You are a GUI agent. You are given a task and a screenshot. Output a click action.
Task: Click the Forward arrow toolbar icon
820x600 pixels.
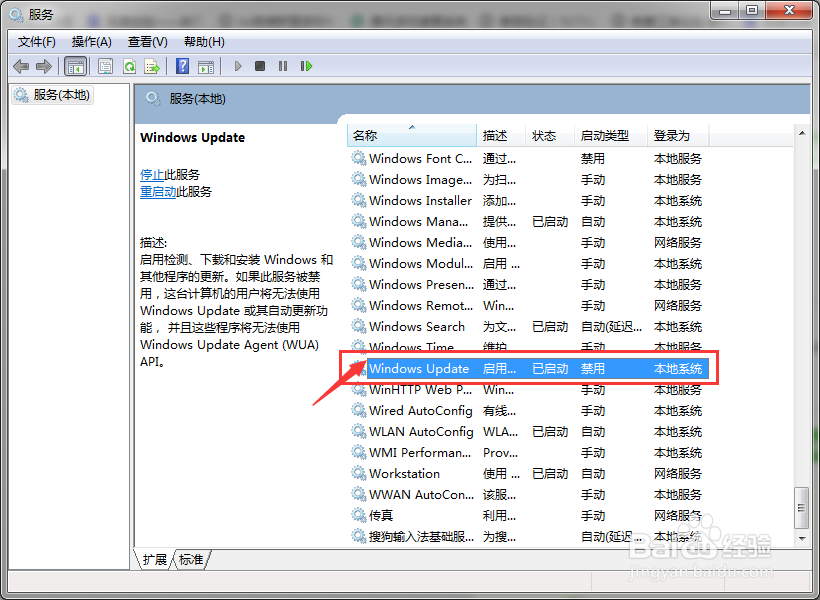pos(43,66)
